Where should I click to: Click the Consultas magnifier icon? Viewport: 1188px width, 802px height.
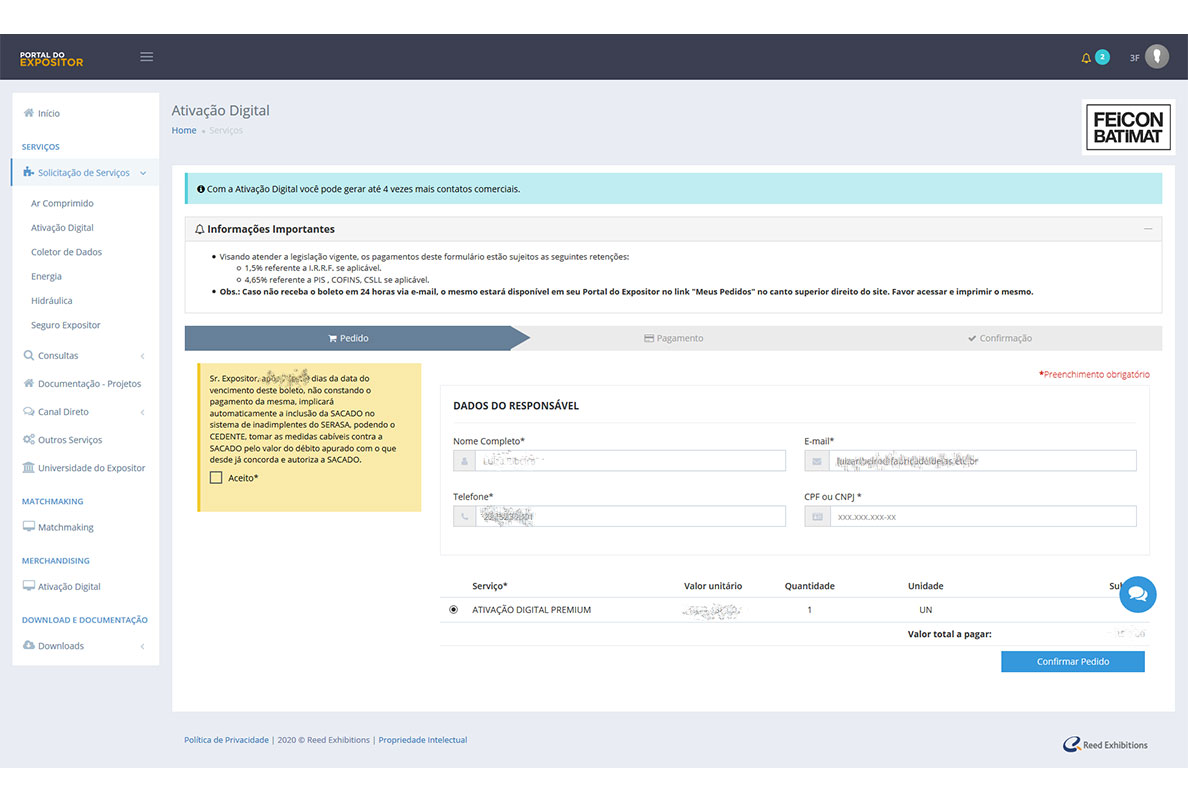29,355
